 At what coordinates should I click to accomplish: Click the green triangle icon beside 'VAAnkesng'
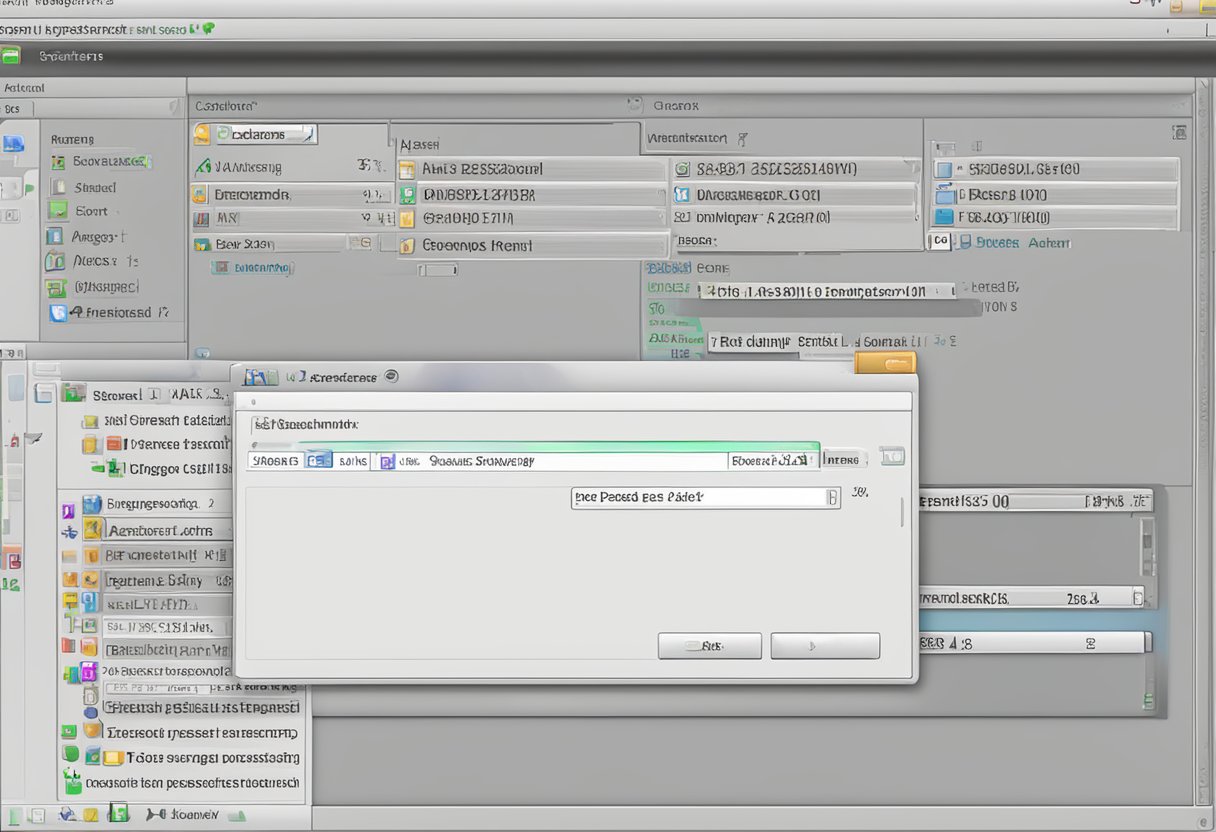click(202, 167)
